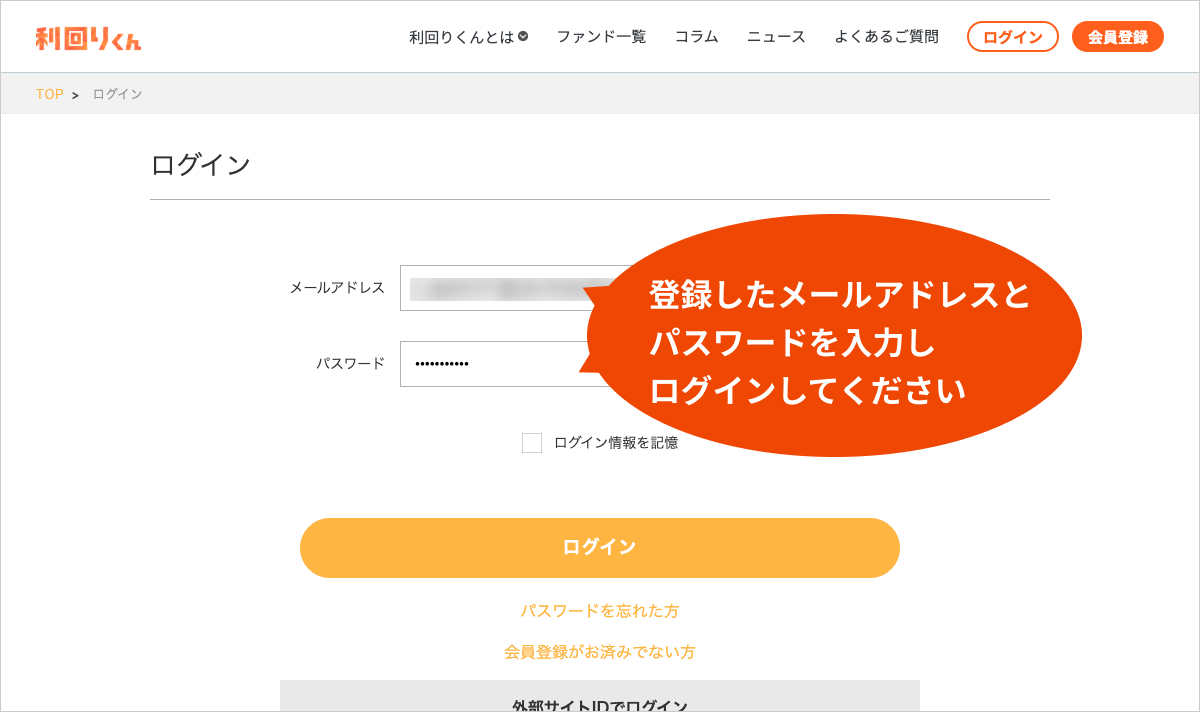Click the メールアドレス field label

(x=337, y=288)
